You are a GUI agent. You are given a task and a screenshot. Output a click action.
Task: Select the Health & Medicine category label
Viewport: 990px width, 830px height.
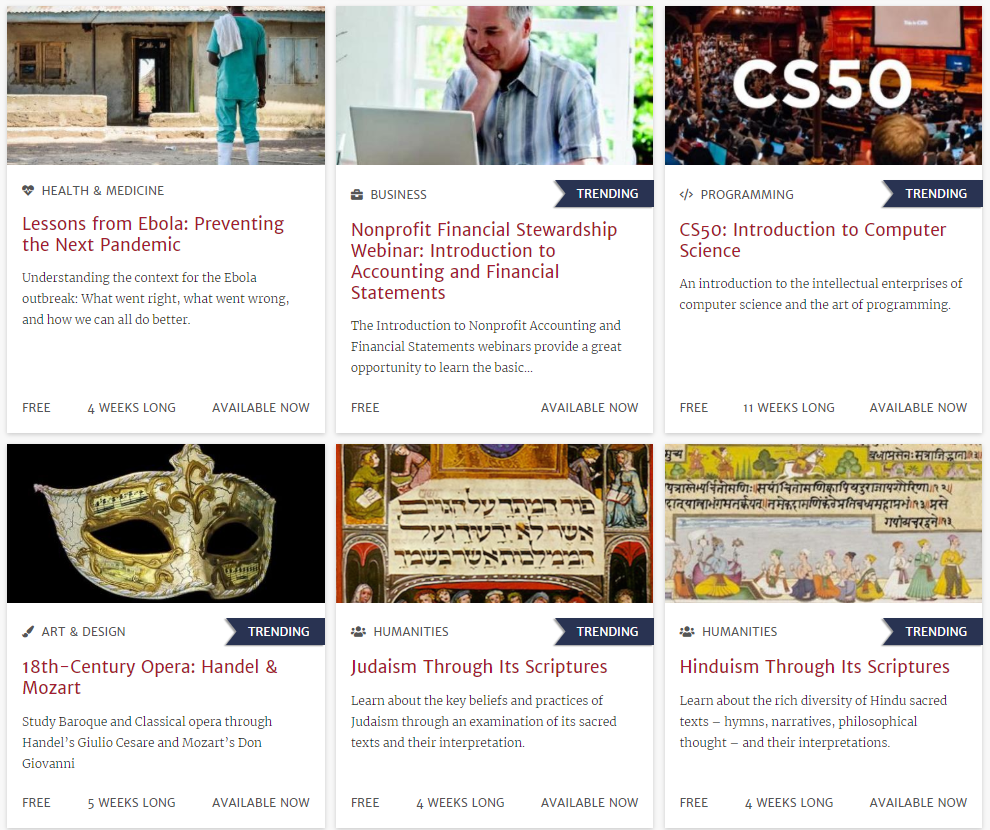point(103,191)
